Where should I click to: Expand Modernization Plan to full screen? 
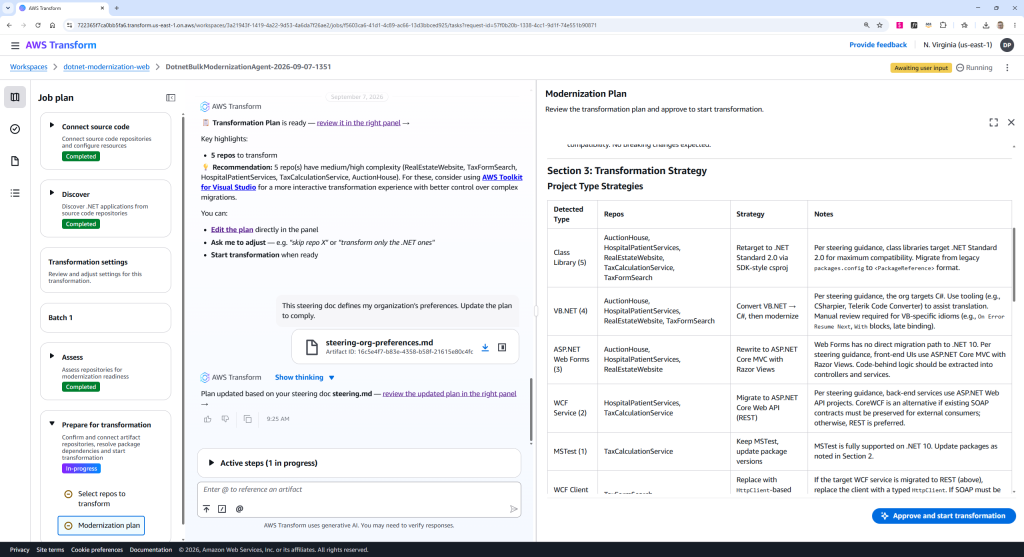993,123
